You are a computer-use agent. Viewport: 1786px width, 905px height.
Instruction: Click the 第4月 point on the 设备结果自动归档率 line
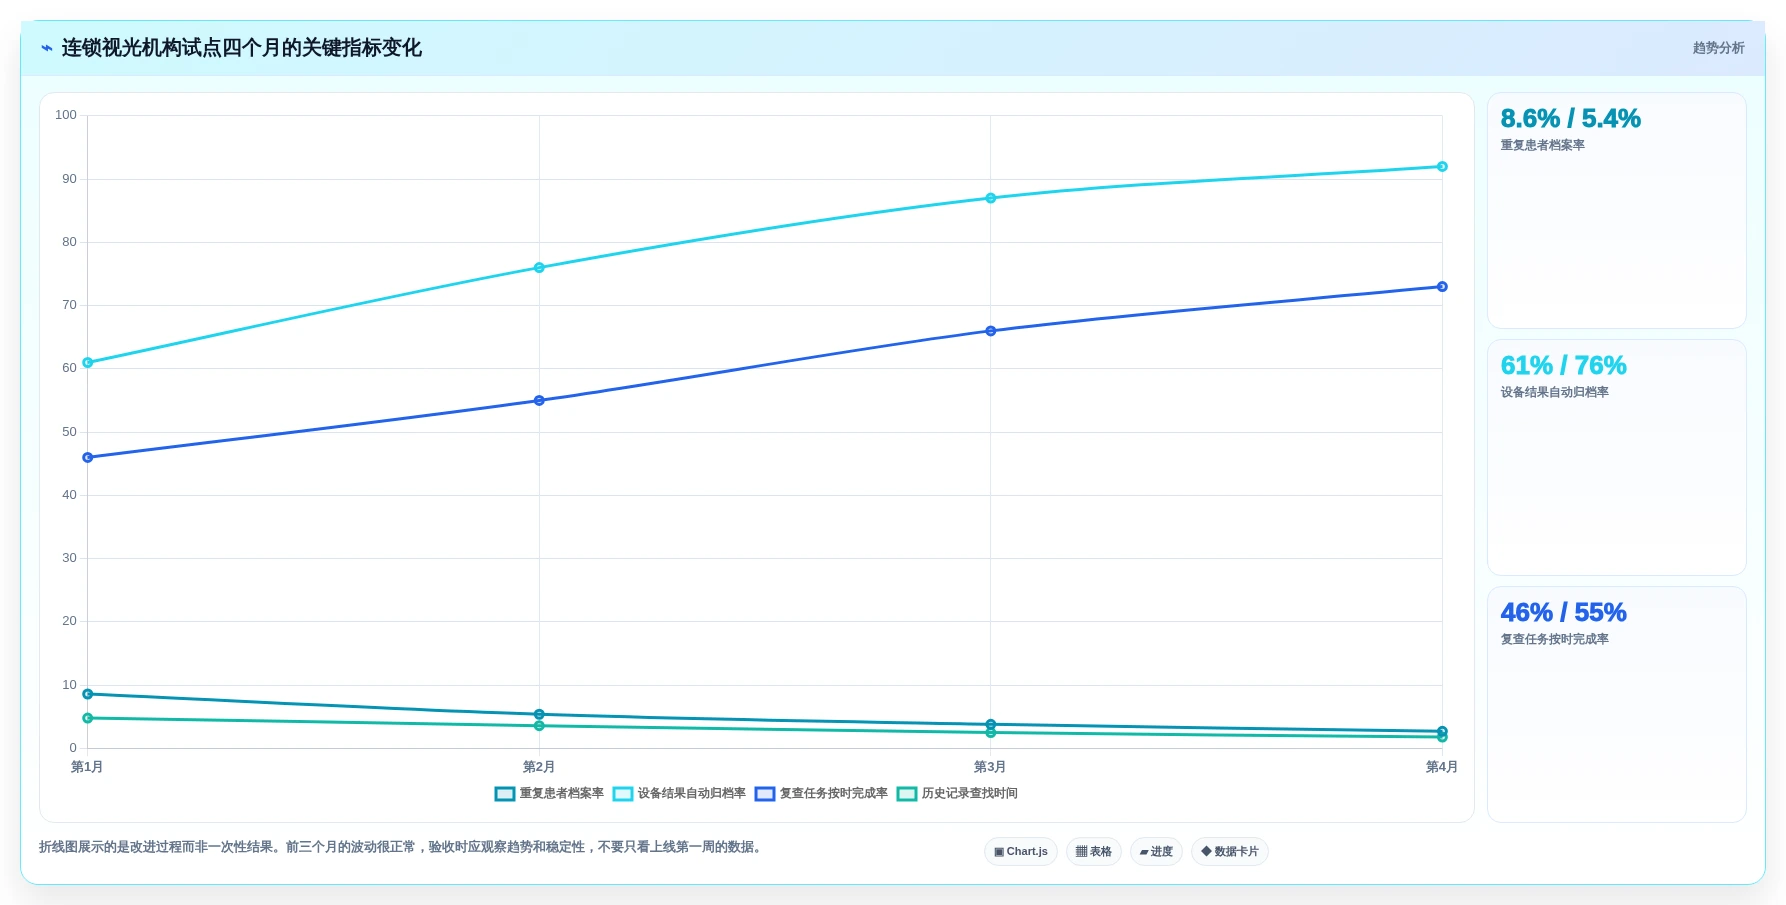click(x=1442, y=167)
